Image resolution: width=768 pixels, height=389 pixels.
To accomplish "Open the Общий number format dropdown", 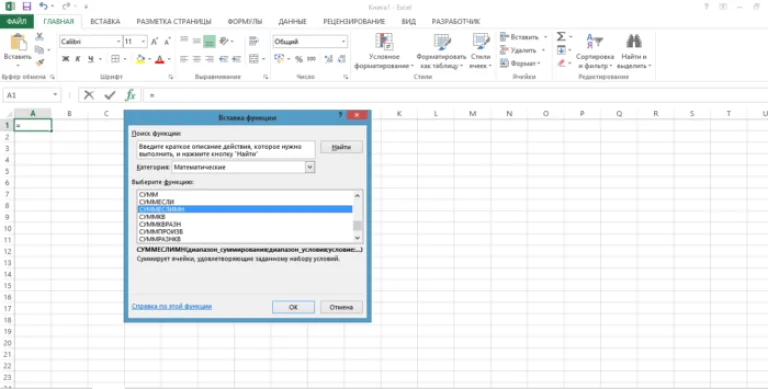I will (344, 42).
